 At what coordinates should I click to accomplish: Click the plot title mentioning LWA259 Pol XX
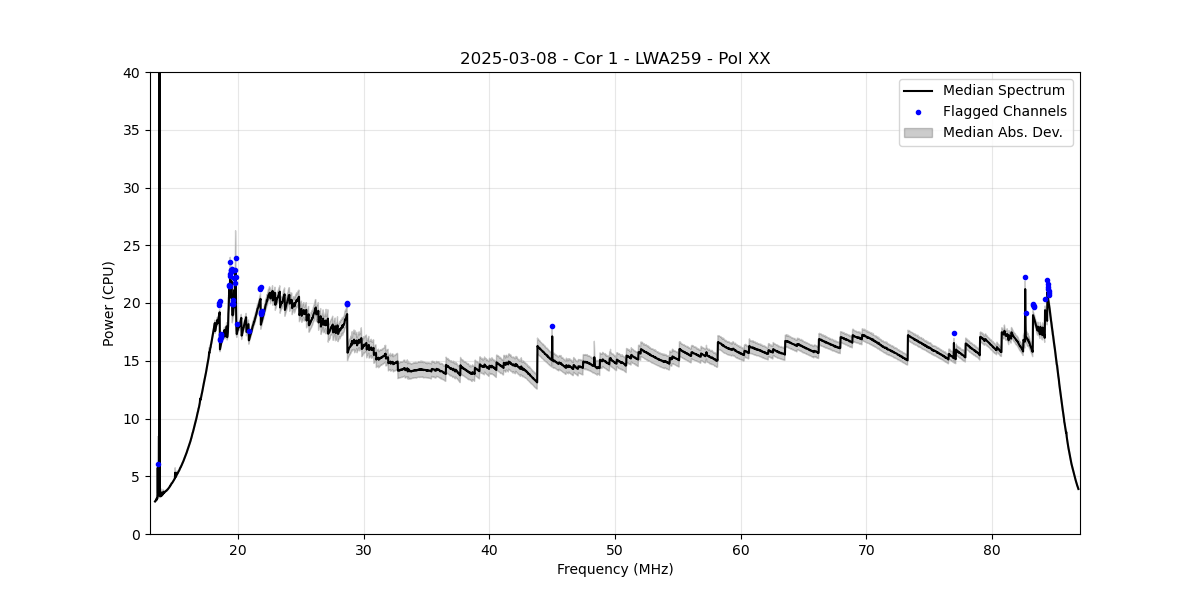click(615, 59)
